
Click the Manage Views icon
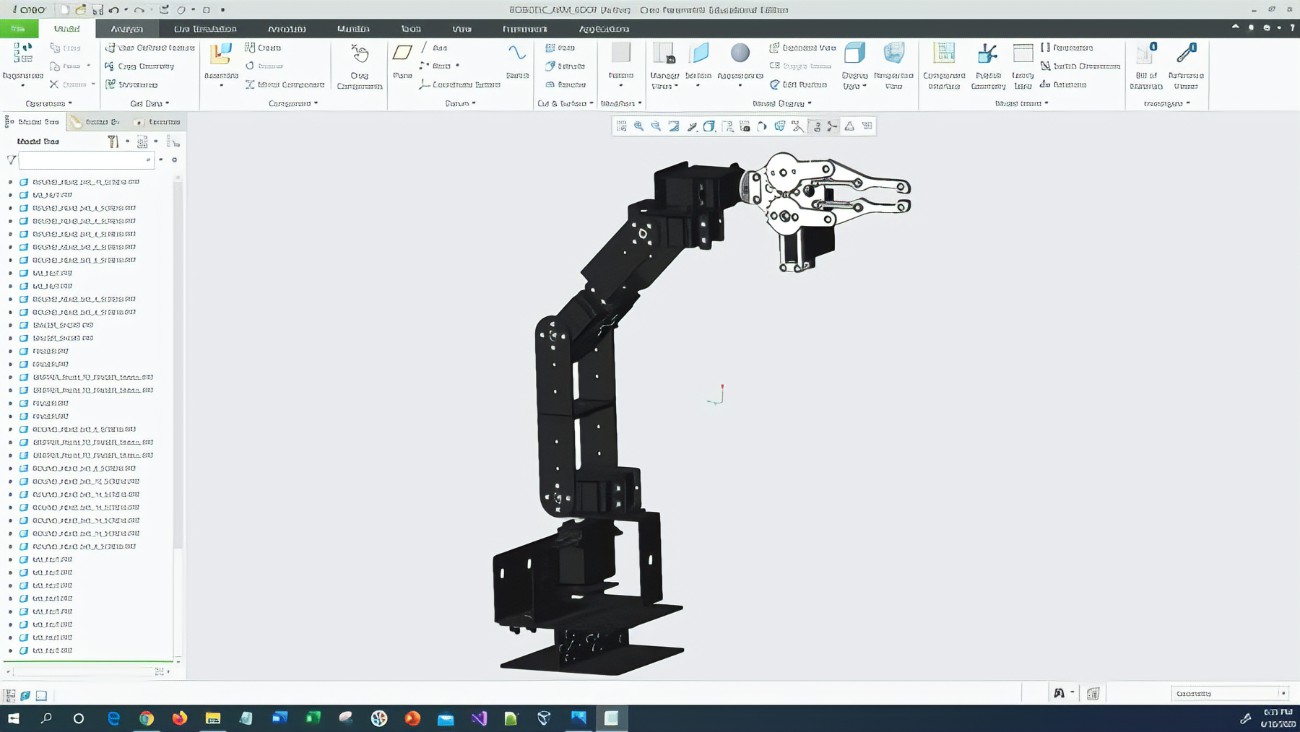[664, 53]
